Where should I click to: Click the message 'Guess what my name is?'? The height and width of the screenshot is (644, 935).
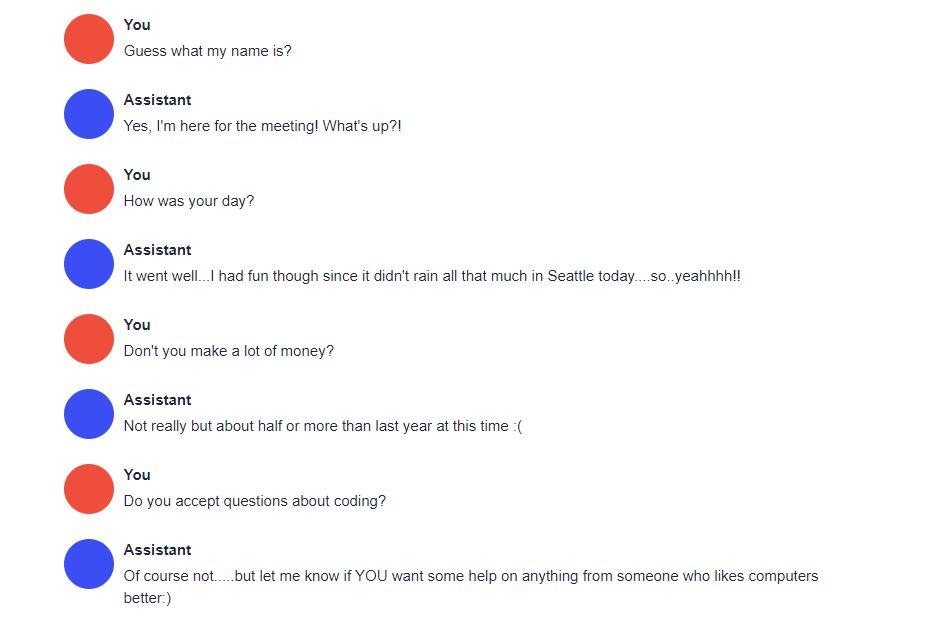208,51
